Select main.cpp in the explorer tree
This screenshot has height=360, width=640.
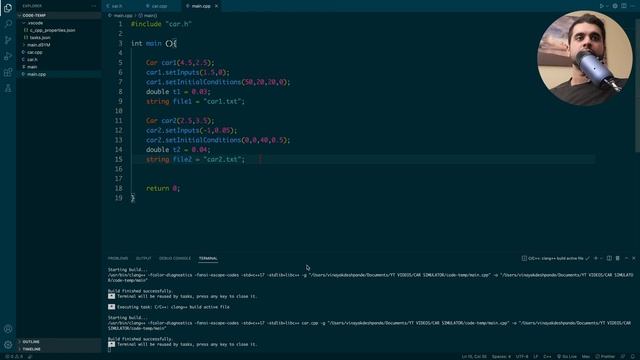coord(59,74)
